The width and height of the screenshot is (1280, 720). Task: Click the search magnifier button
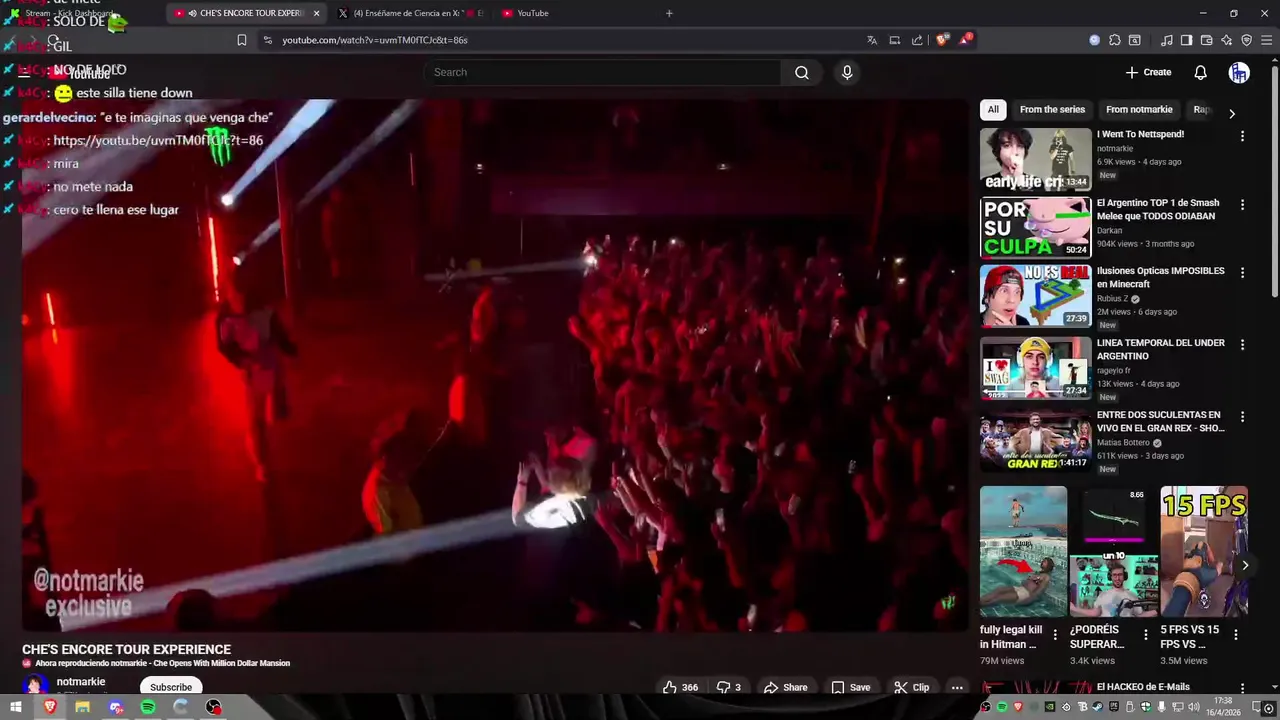tap(801, 72)
